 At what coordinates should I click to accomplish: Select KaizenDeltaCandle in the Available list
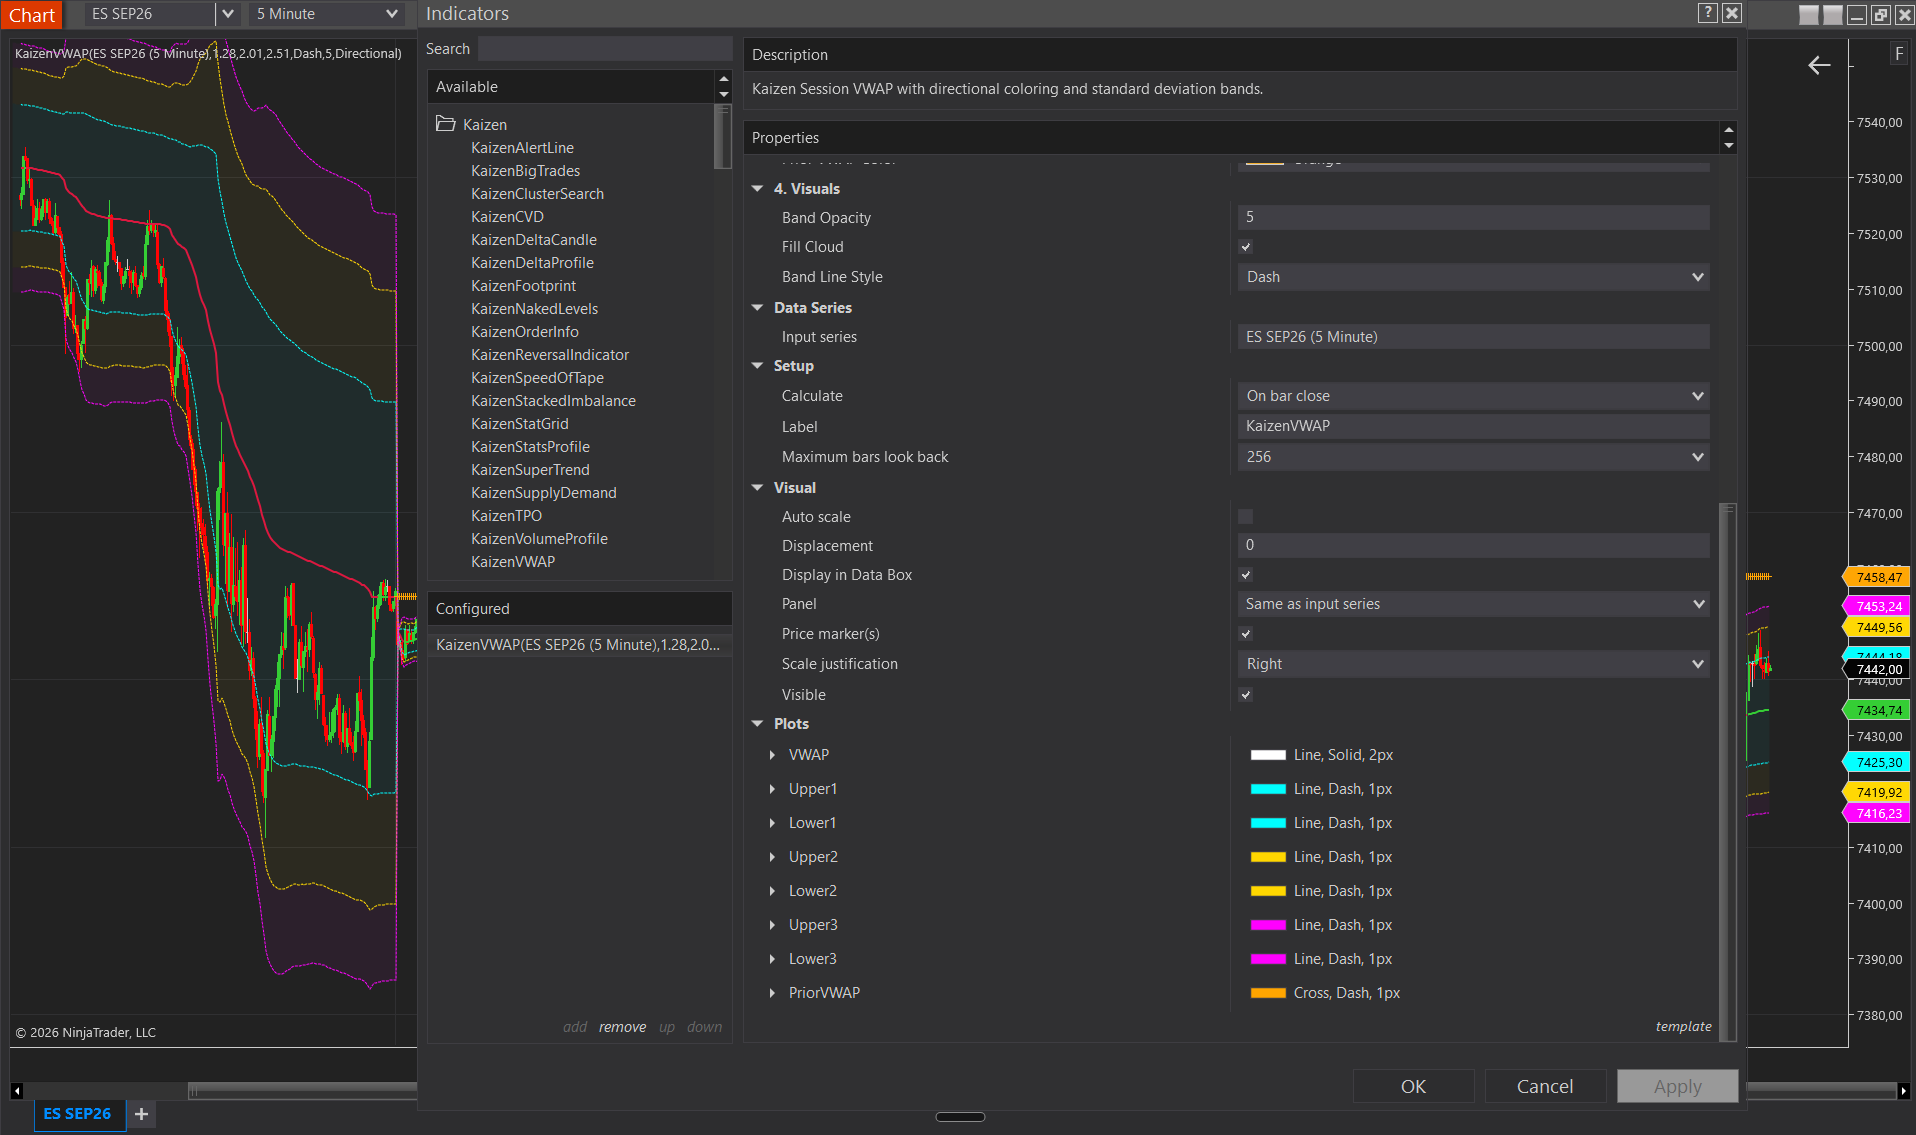pyautogui.click(x=534, y=240)
